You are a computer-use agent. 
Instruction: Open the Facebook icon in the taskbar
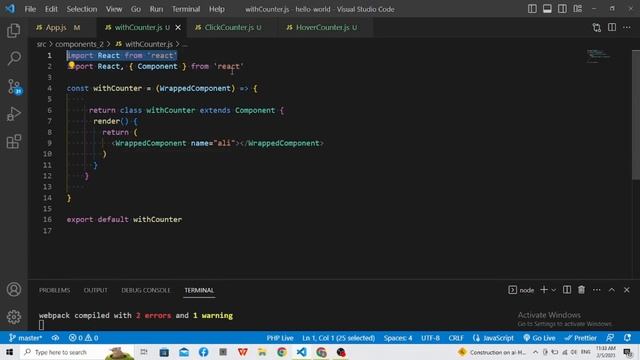pos(203,352)
